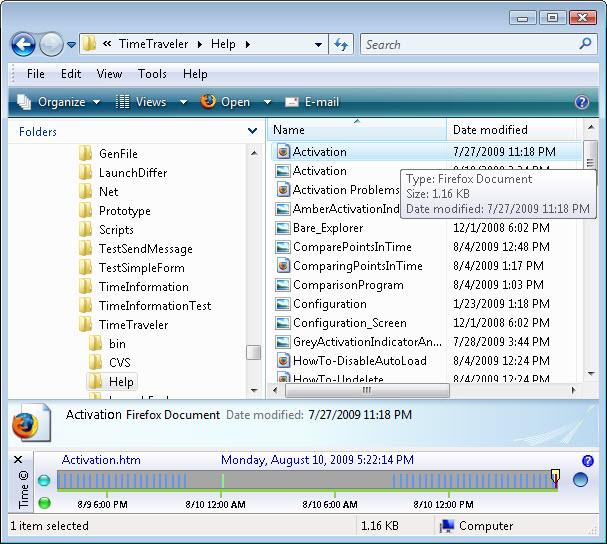Click the Activation Problems file icon
Viewport: 607px width, 544px height.
click(283, 190)
